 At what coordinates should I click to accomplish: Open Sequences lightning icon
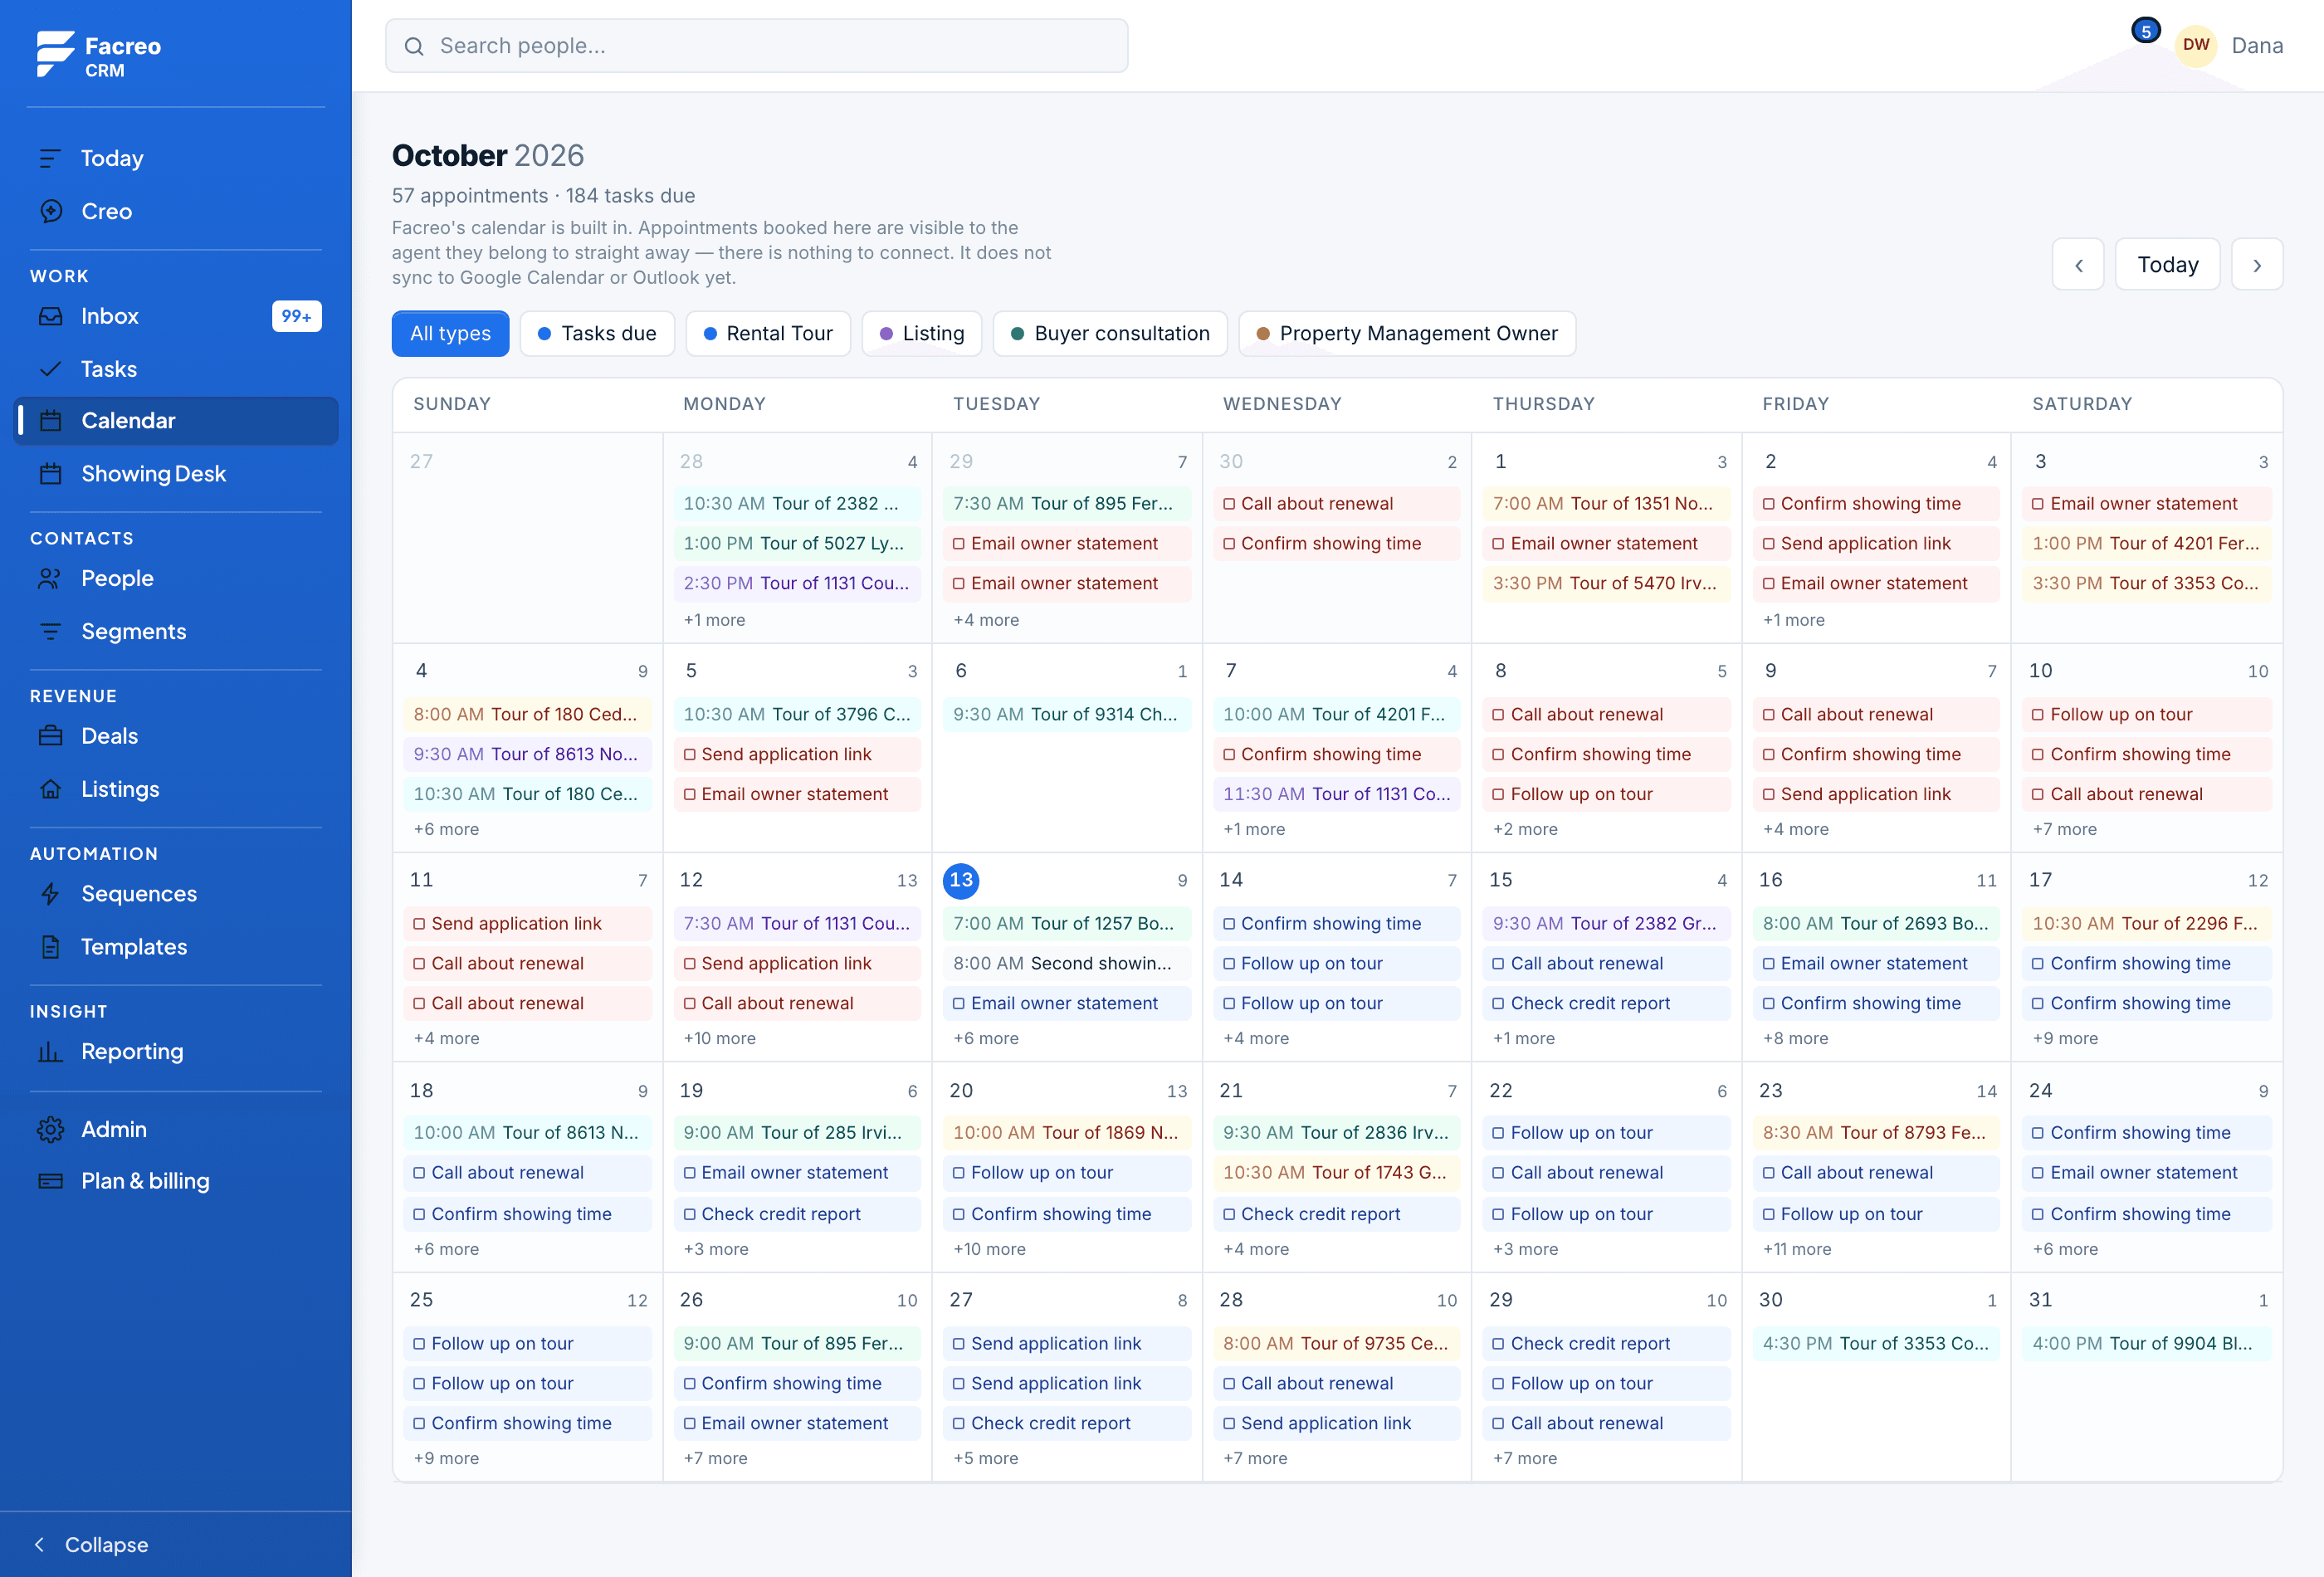[x=50, y=894]
